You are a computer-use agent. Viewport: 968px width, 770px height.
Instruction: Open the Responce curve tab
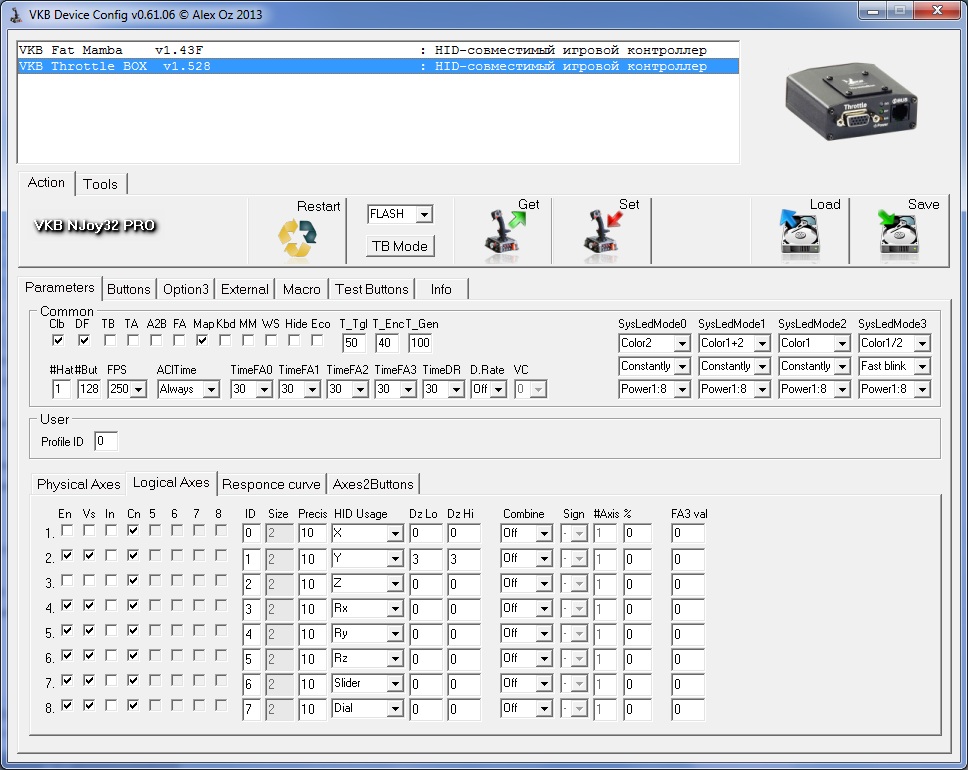[x=271, y=484]
